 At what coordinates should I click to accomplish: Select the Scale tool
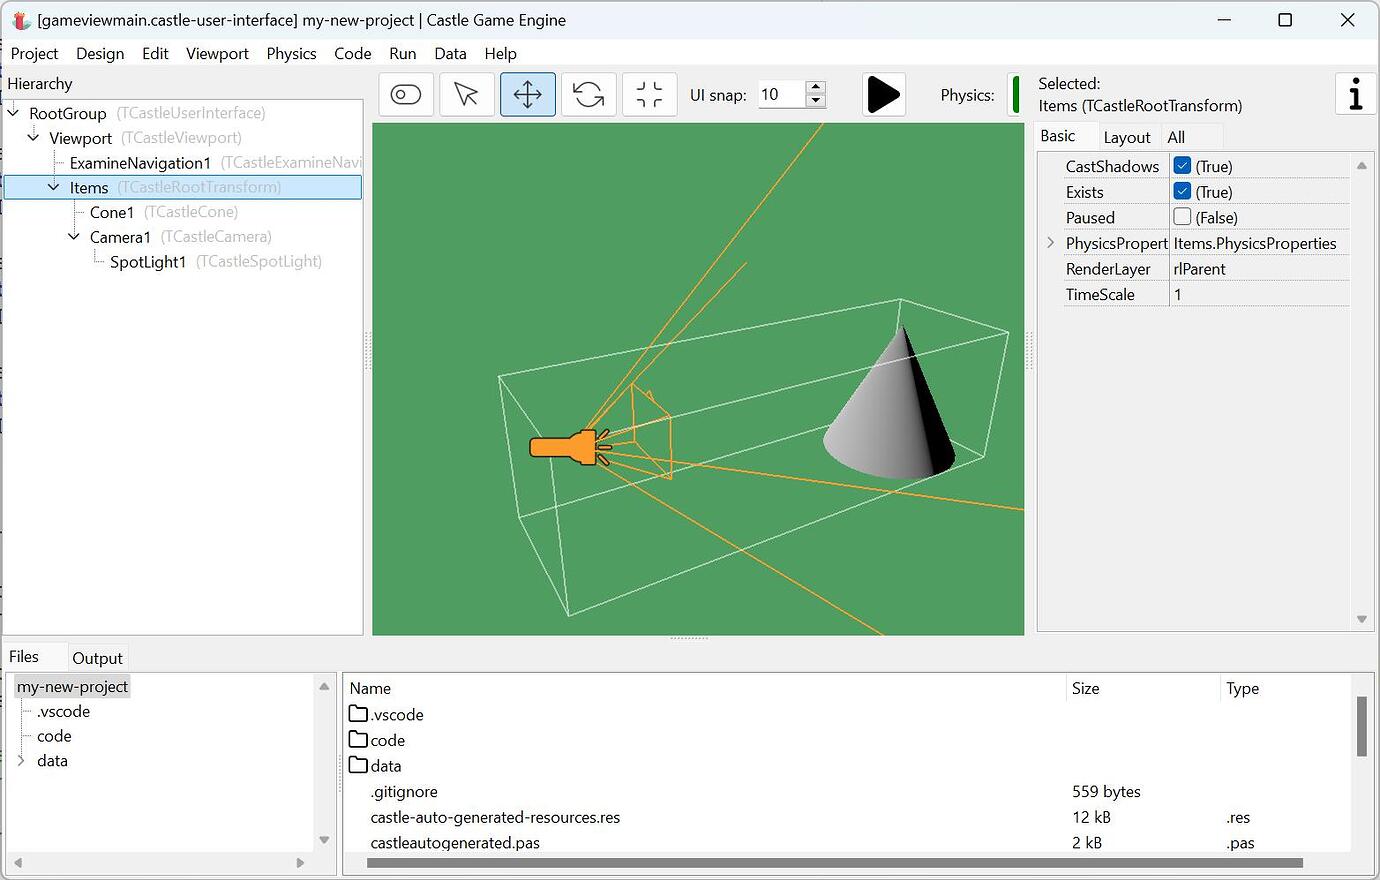[649, 94]
